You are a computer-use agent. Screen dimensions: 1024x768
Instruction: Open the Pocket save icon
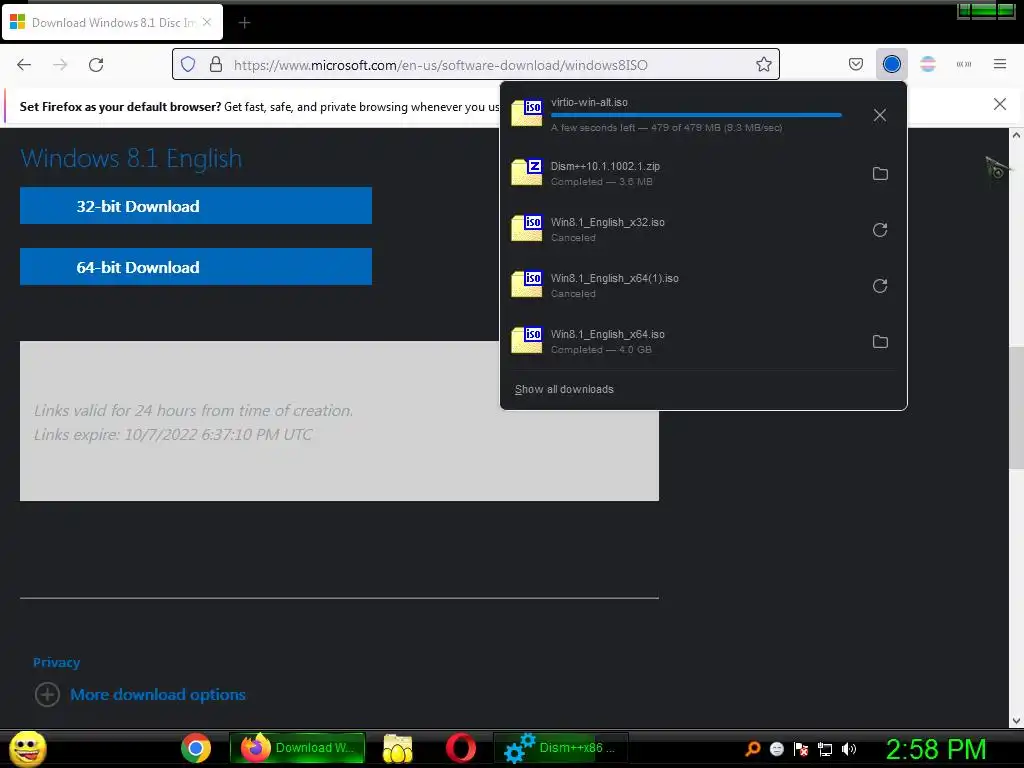click(856, 64)
